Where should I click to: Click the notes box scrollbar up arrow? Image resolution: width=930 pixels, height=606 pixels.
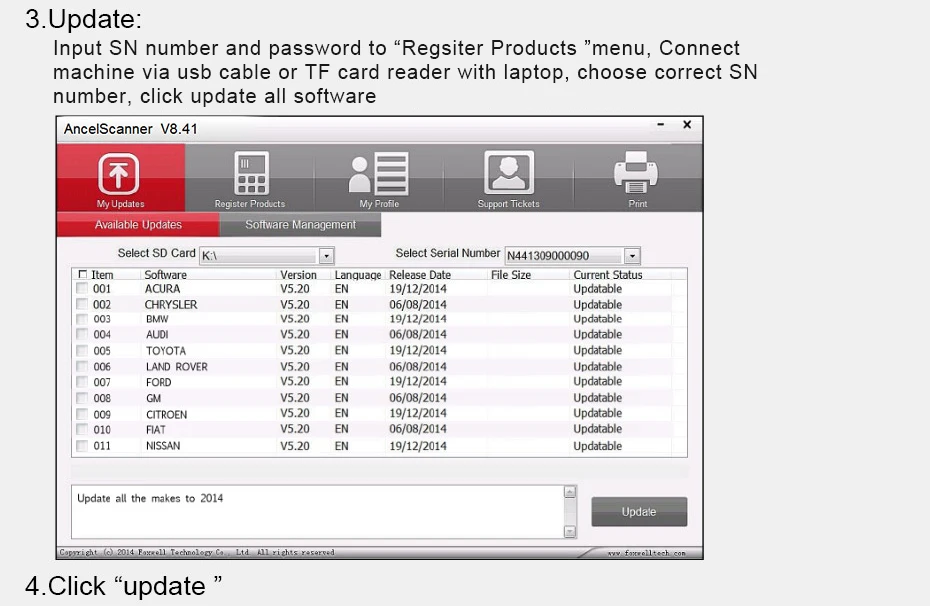click(570, 492)
